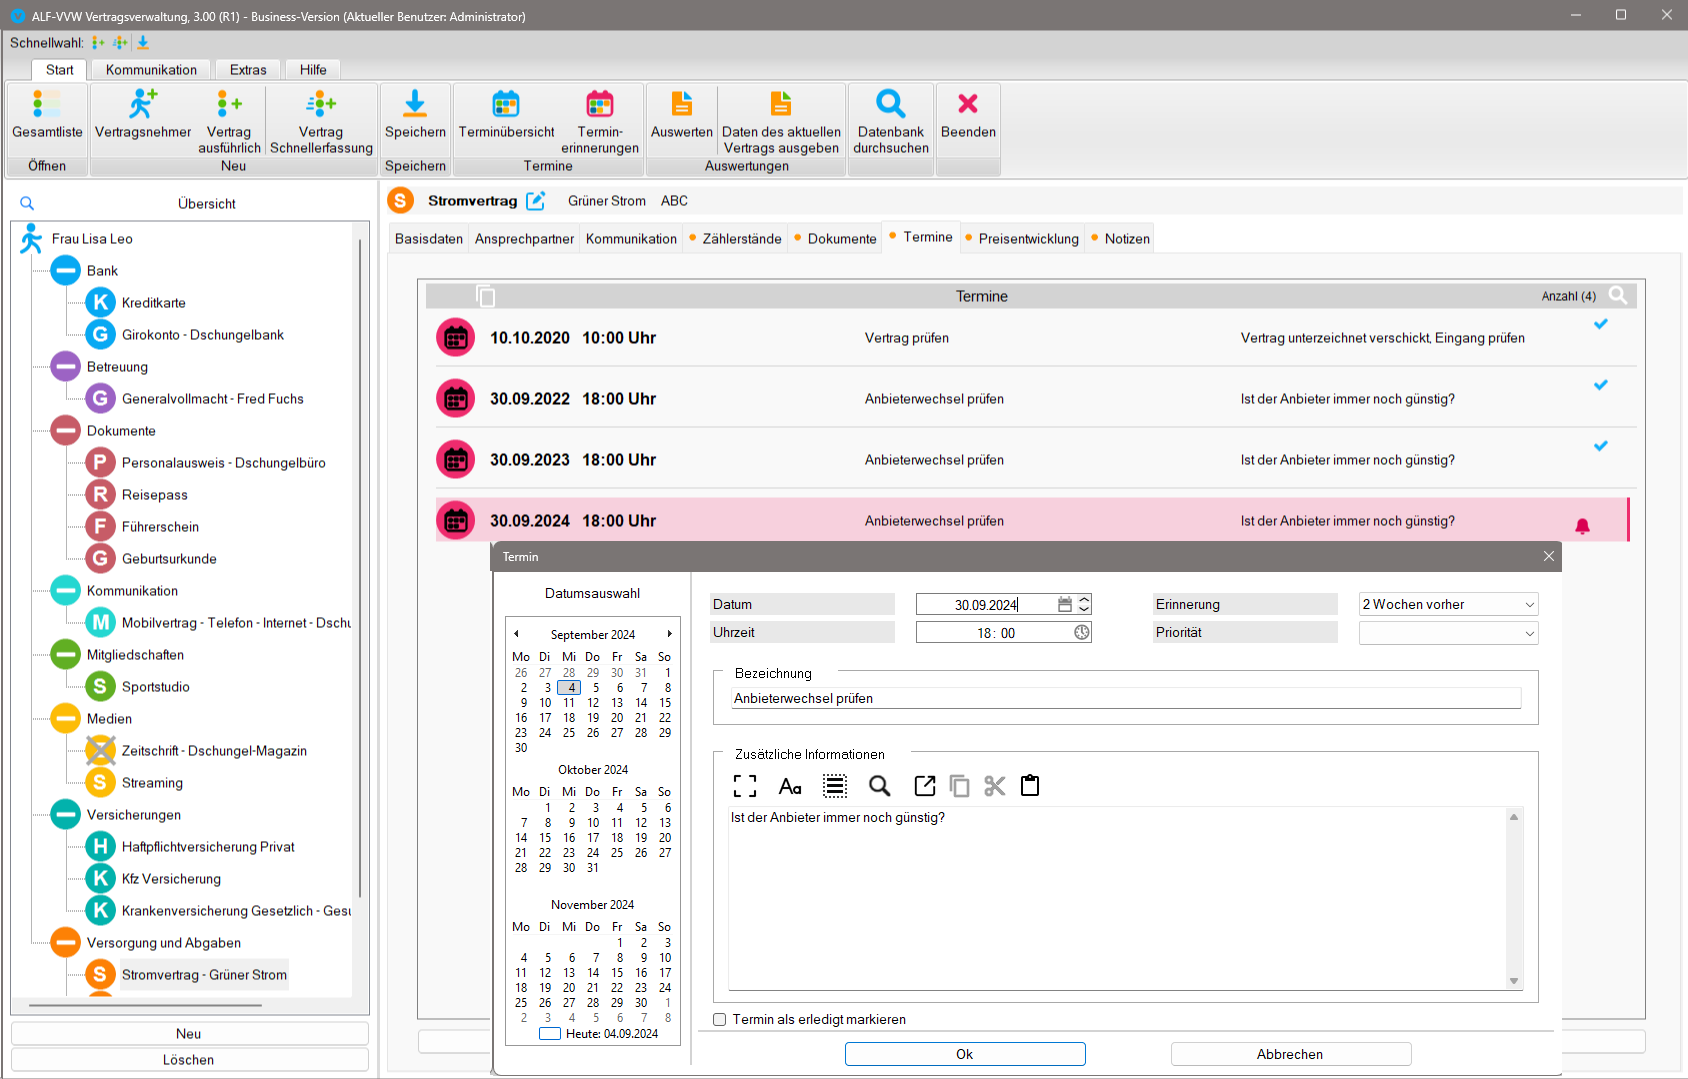Screen dimensions: 1688x1079
Task: Click the Datenbank durchsuchen magnifier icon
Action: point(890,104)
